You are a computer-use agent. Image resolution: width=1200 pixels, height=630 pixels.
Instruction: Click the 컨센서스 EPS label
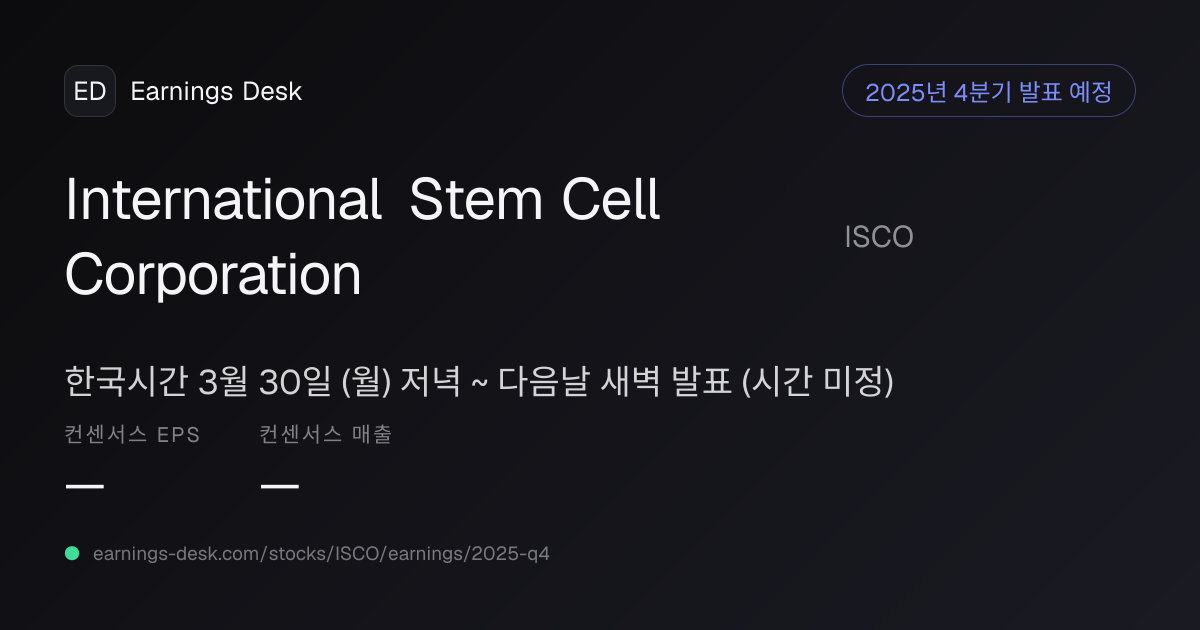click(132, 435)
